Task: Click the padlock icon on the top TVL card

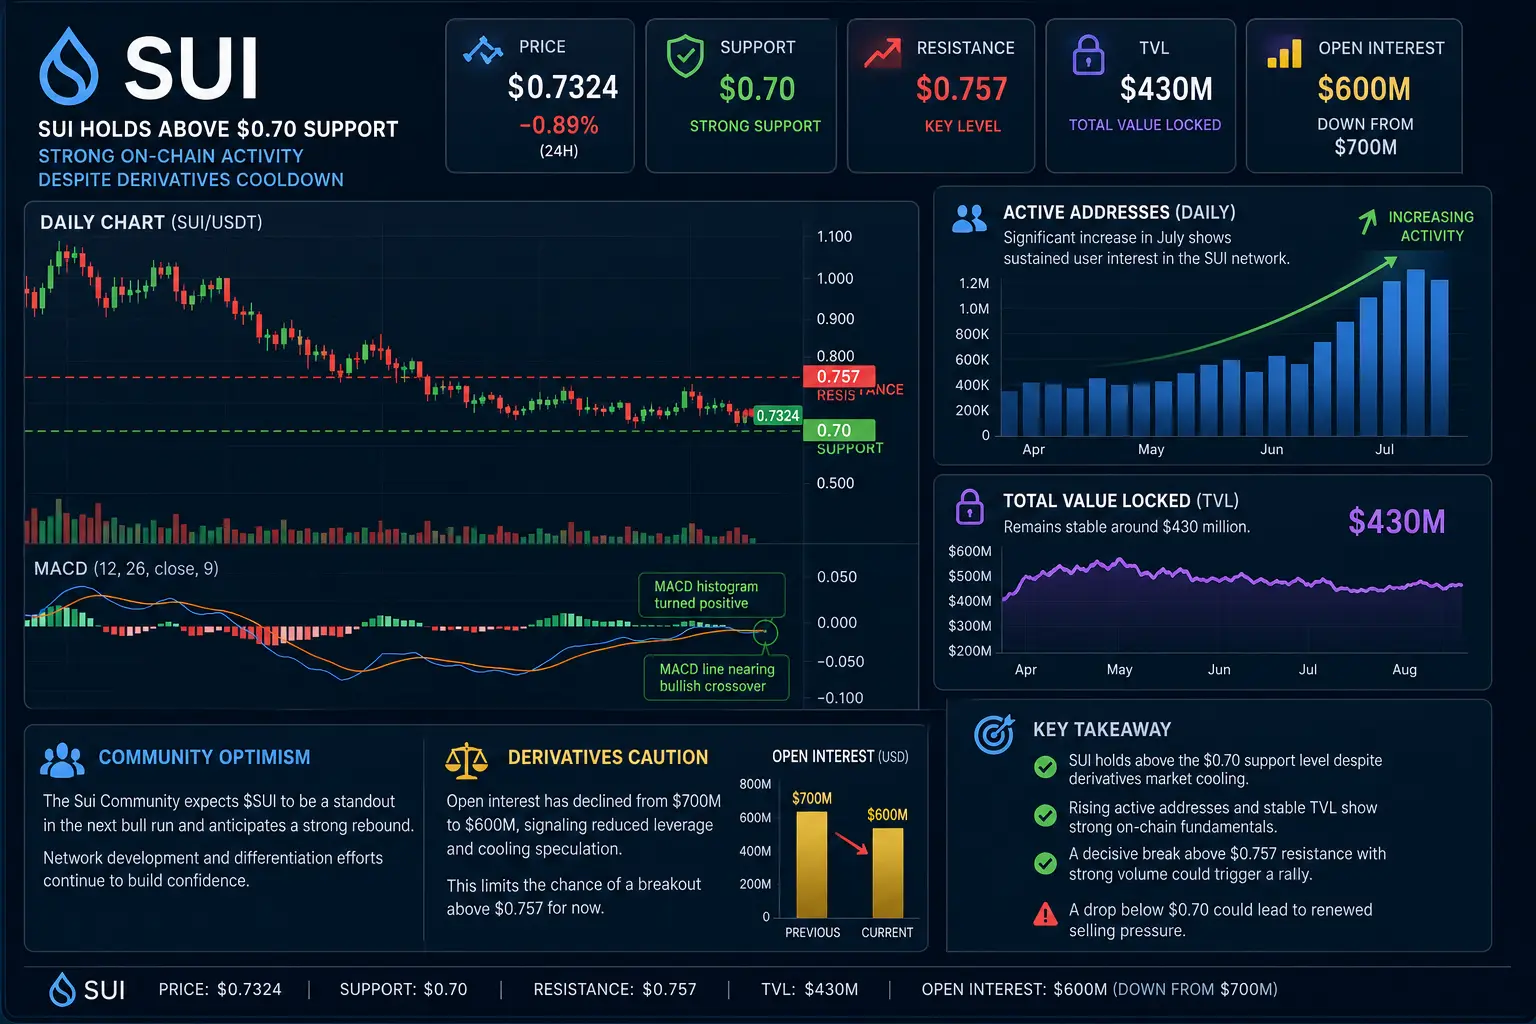Action: [1088, 55]
